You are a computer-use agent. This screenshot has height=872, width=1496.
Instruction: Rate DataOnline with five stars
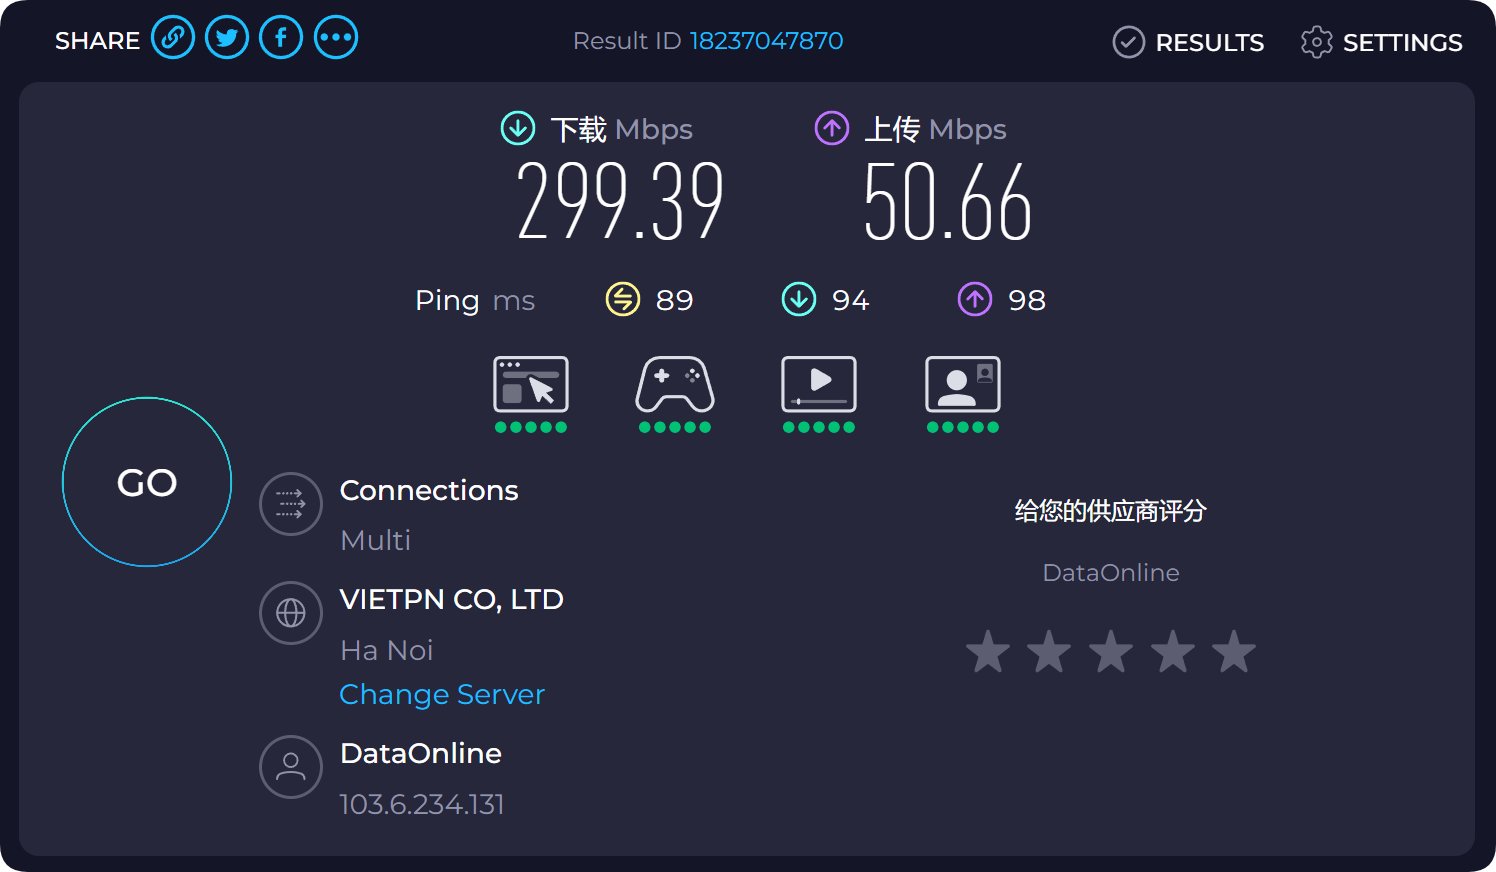coord(1234,652)
